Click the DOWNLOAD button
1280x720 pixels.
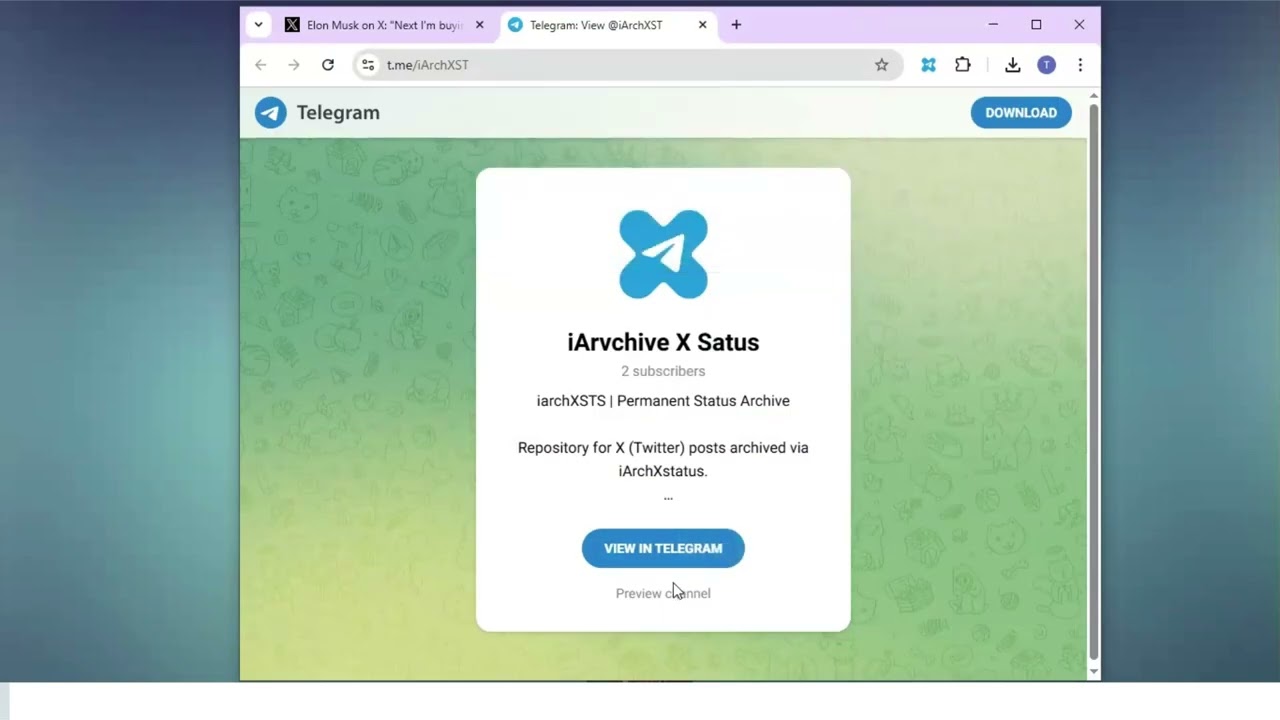click(1021, 113)
